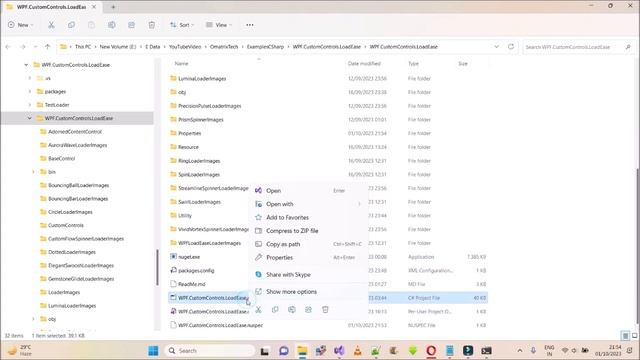This screenshot has width=640, height=360.
Task: Select the WPF.CustomControls.LoadEase.nuspec file
Action: pyautogui.click(x=220, y=325)
